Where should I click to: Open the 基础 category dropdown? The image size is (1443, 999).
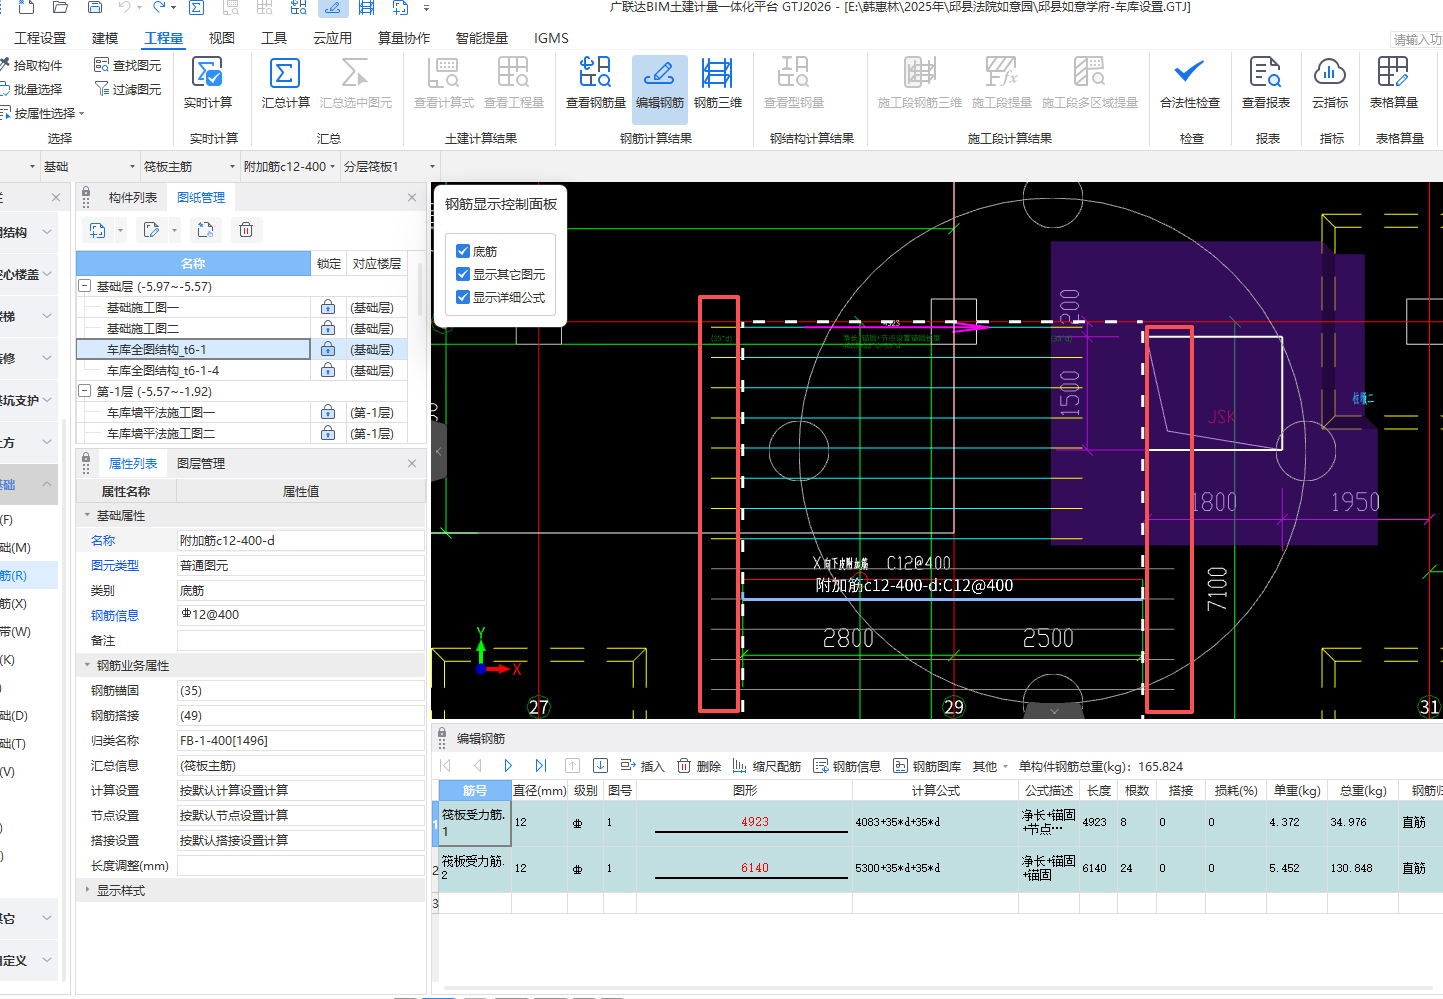coord(88,166)
